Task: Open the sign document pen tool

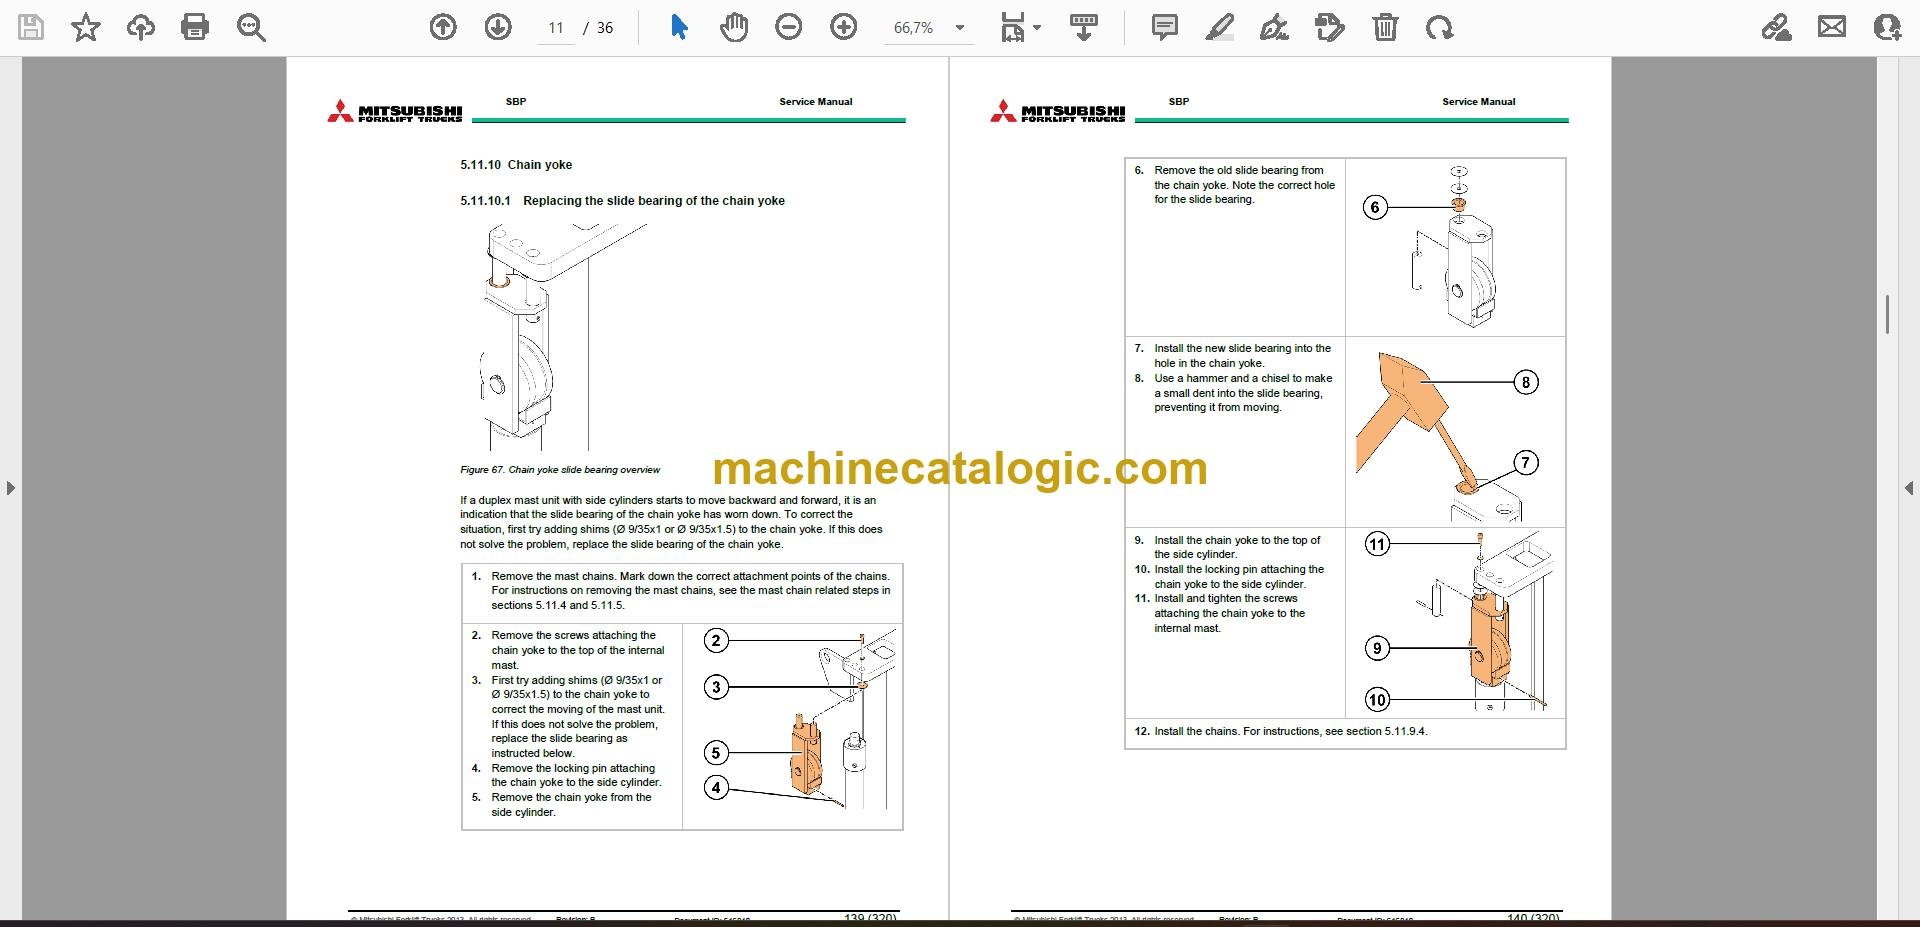Action: [1274, 28]
